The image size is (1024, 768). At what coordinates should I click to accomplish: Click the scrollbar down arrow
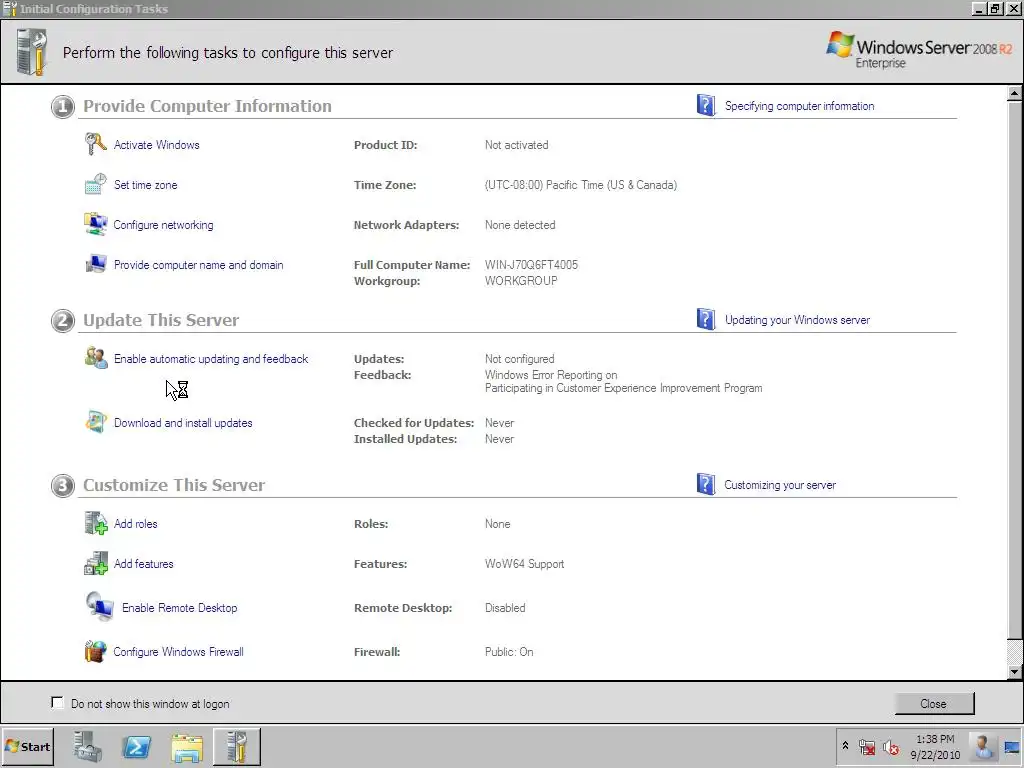(1014, 671)
